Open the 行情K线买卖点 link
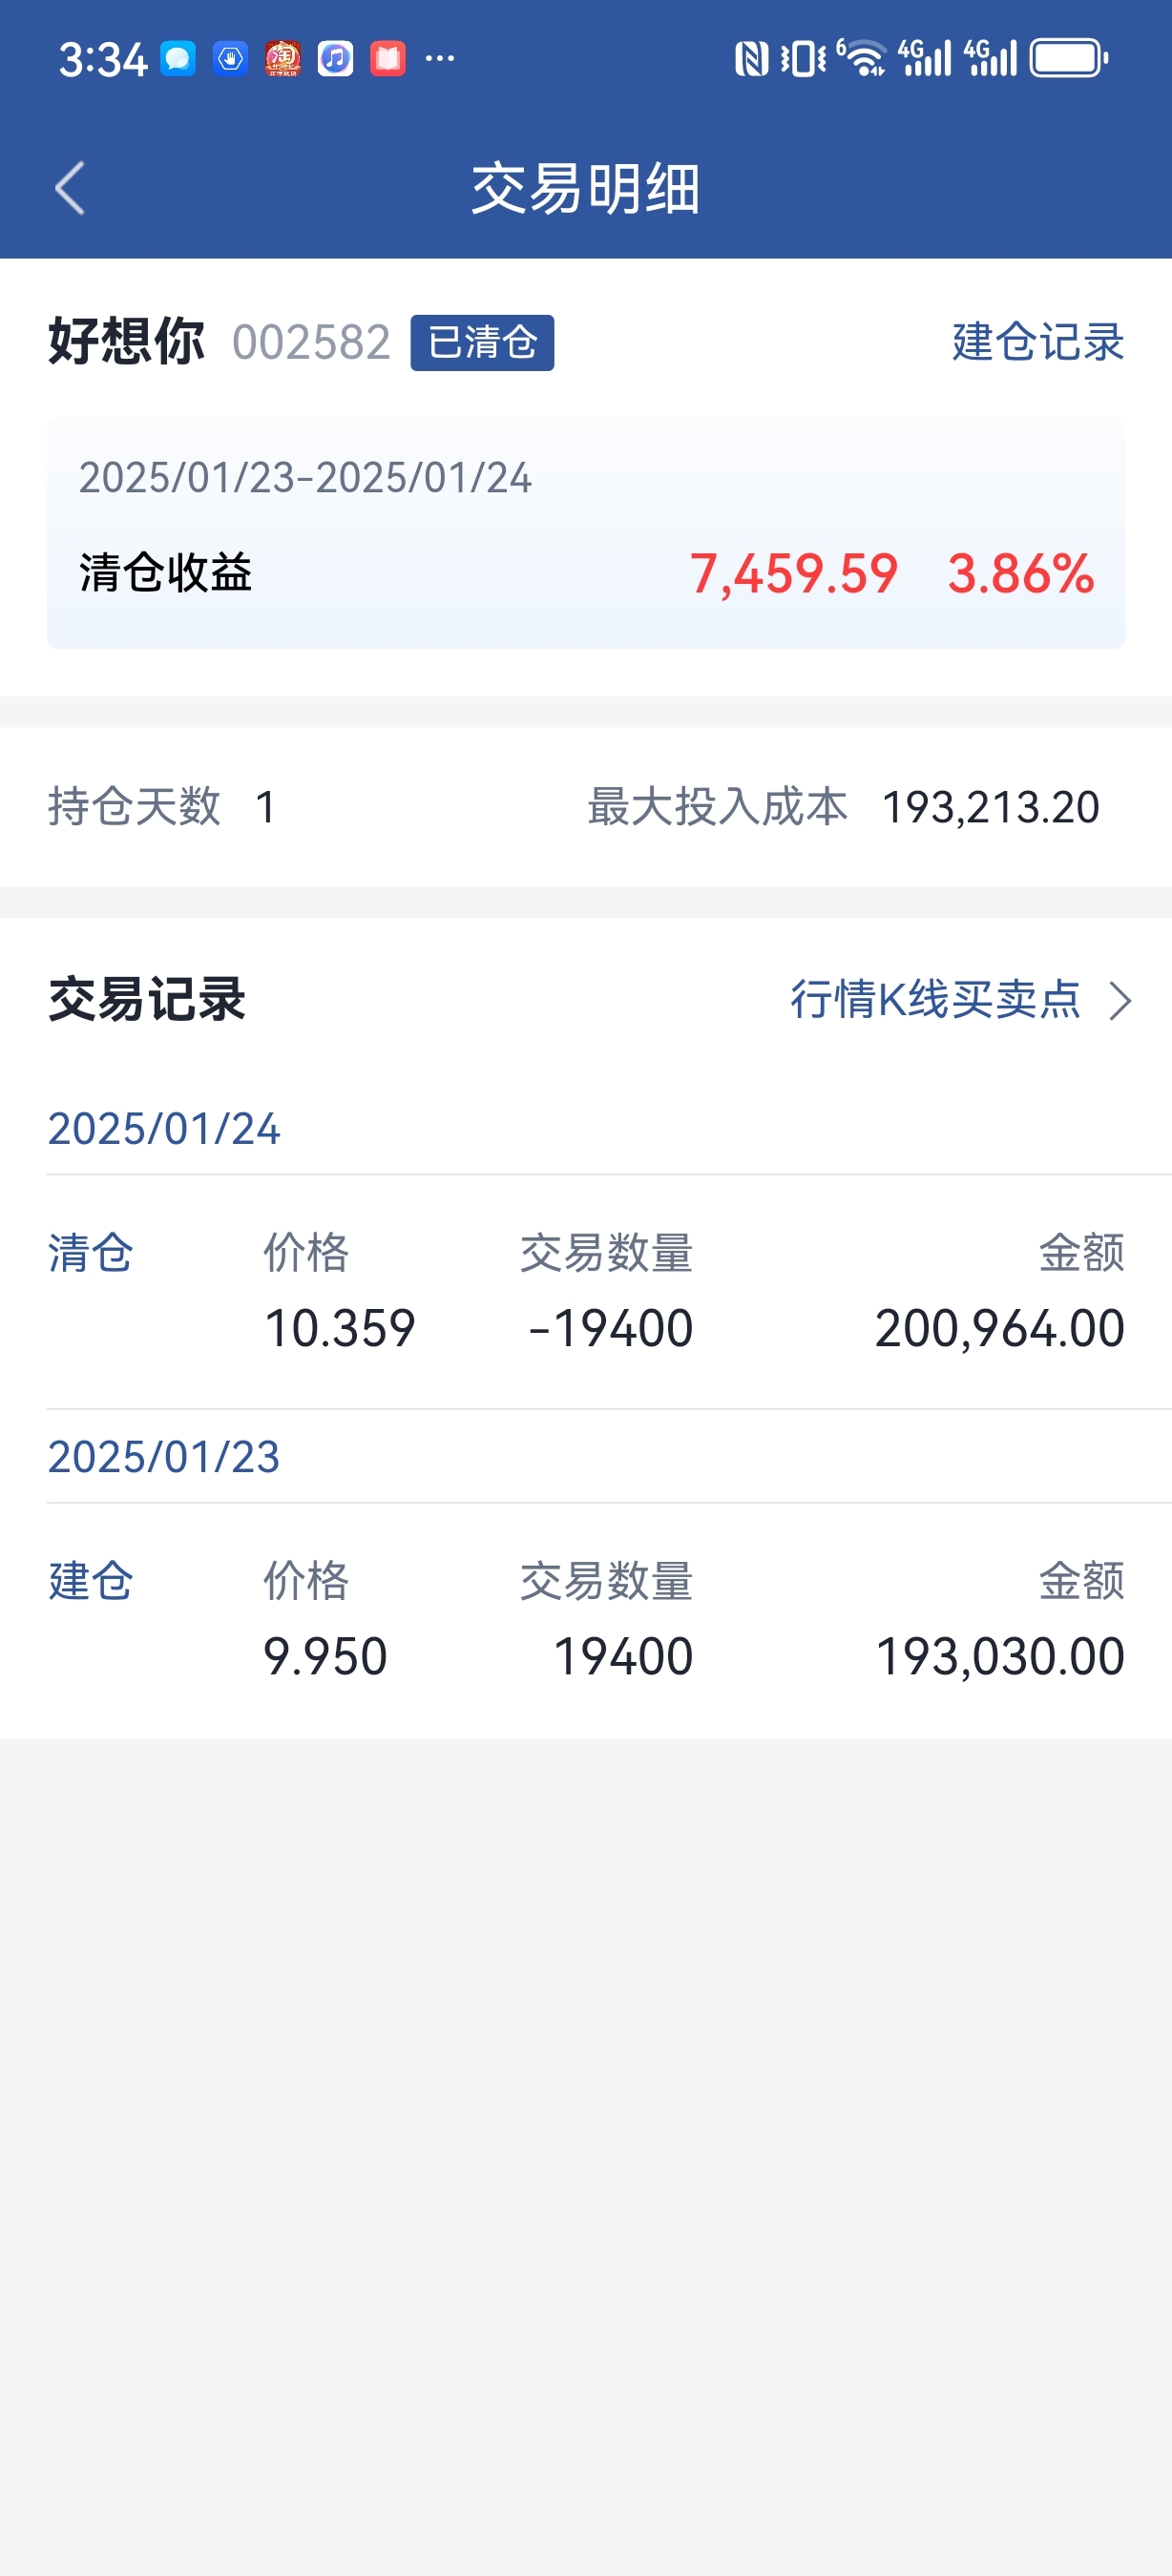 [935, 999]
